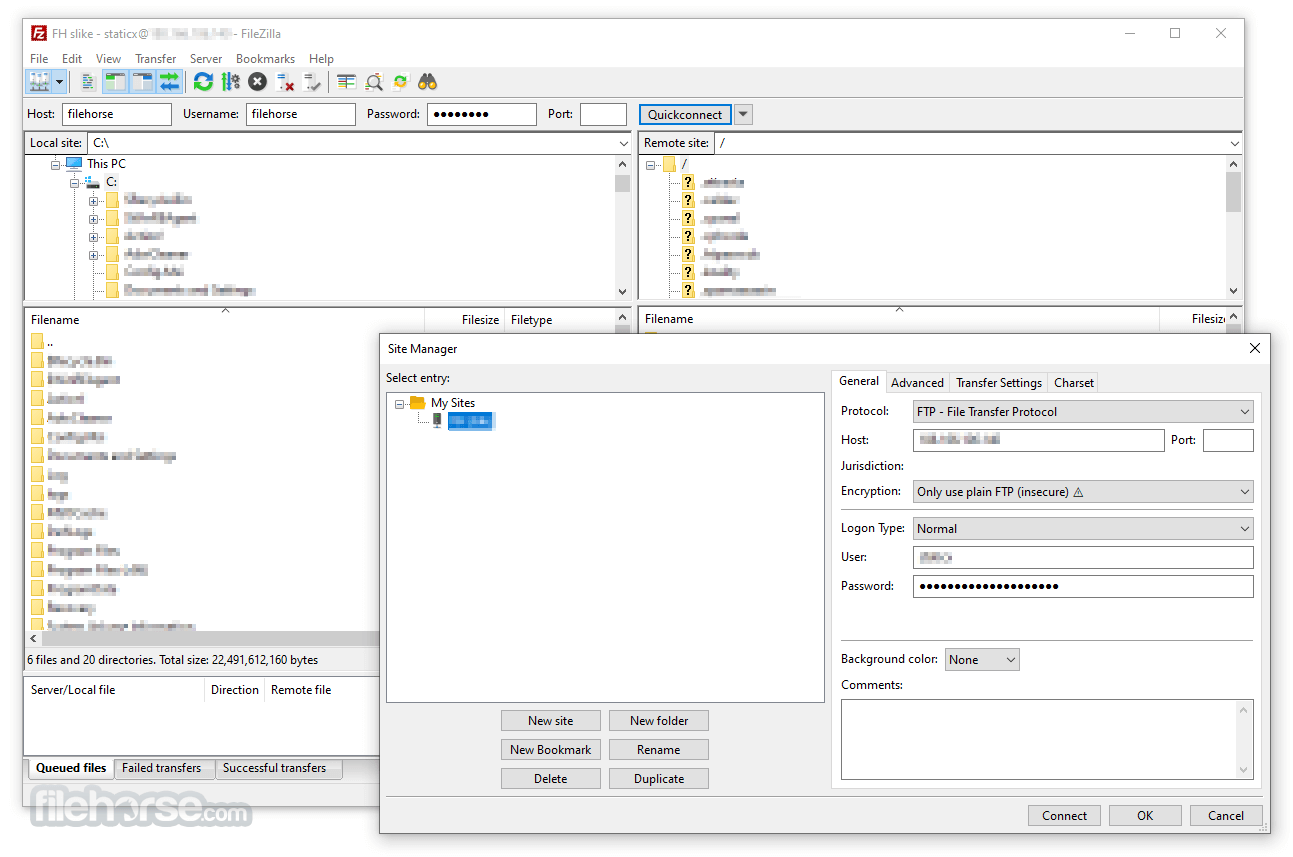The image size is (1293, 857).
Task: Focus the quickconnect Host field
Action: (117, 114)
